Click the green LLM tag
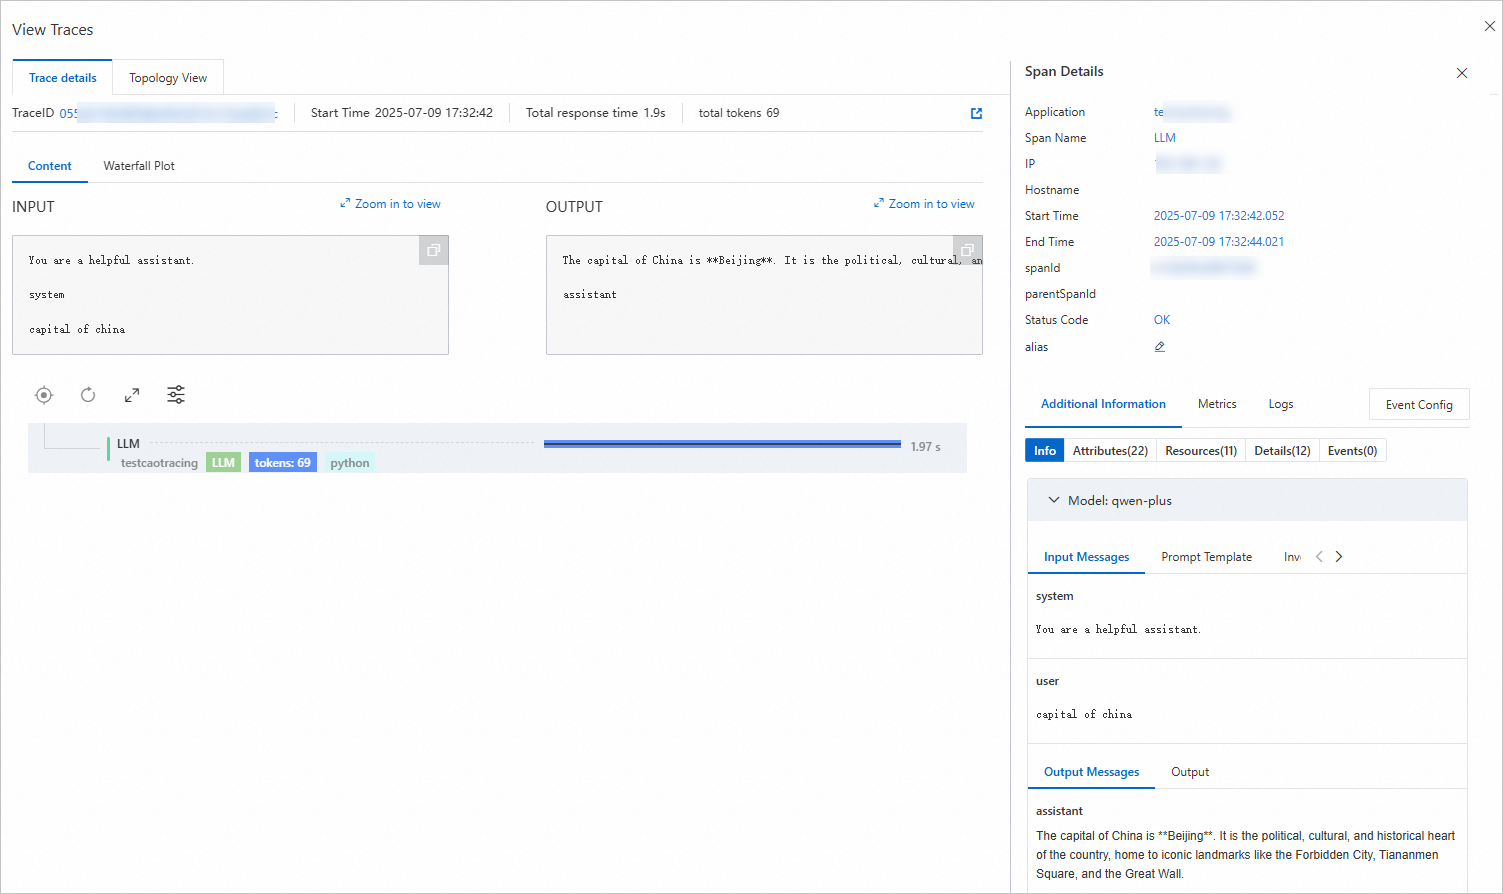1503x894 pixels. tap(223, 463)
